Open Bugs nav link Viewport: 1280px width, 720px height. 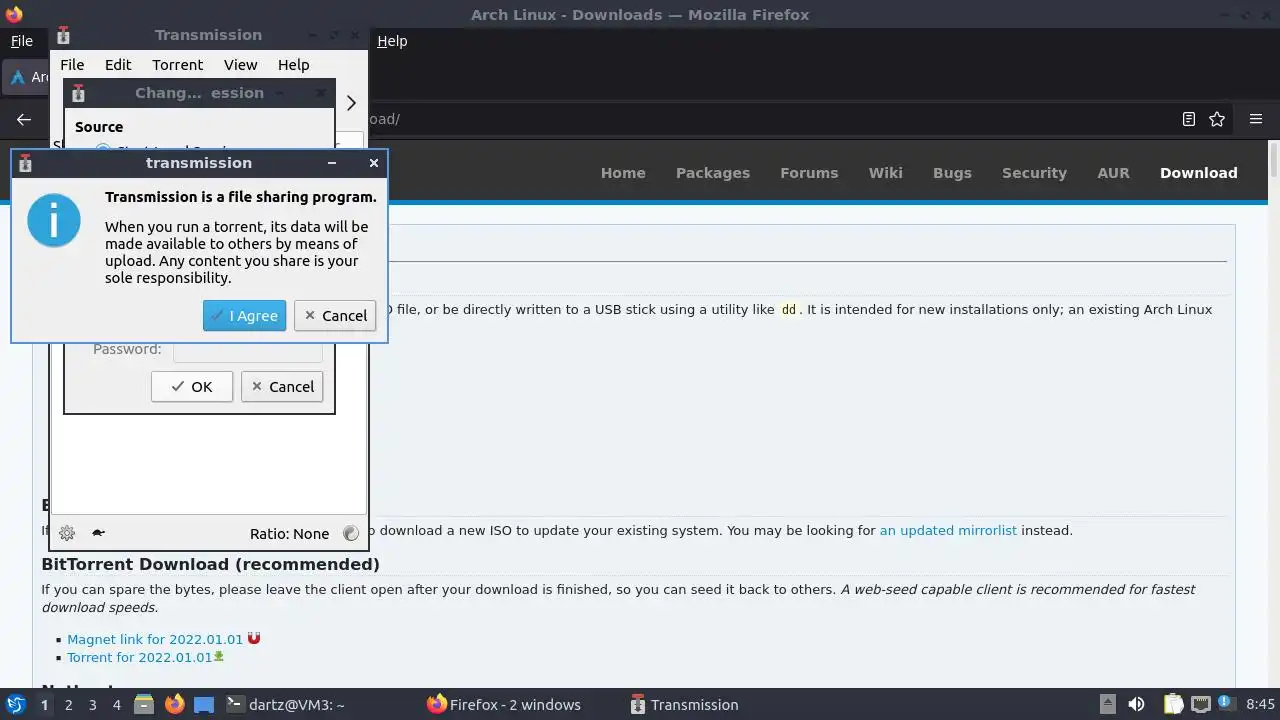click(x=952, y=173)
